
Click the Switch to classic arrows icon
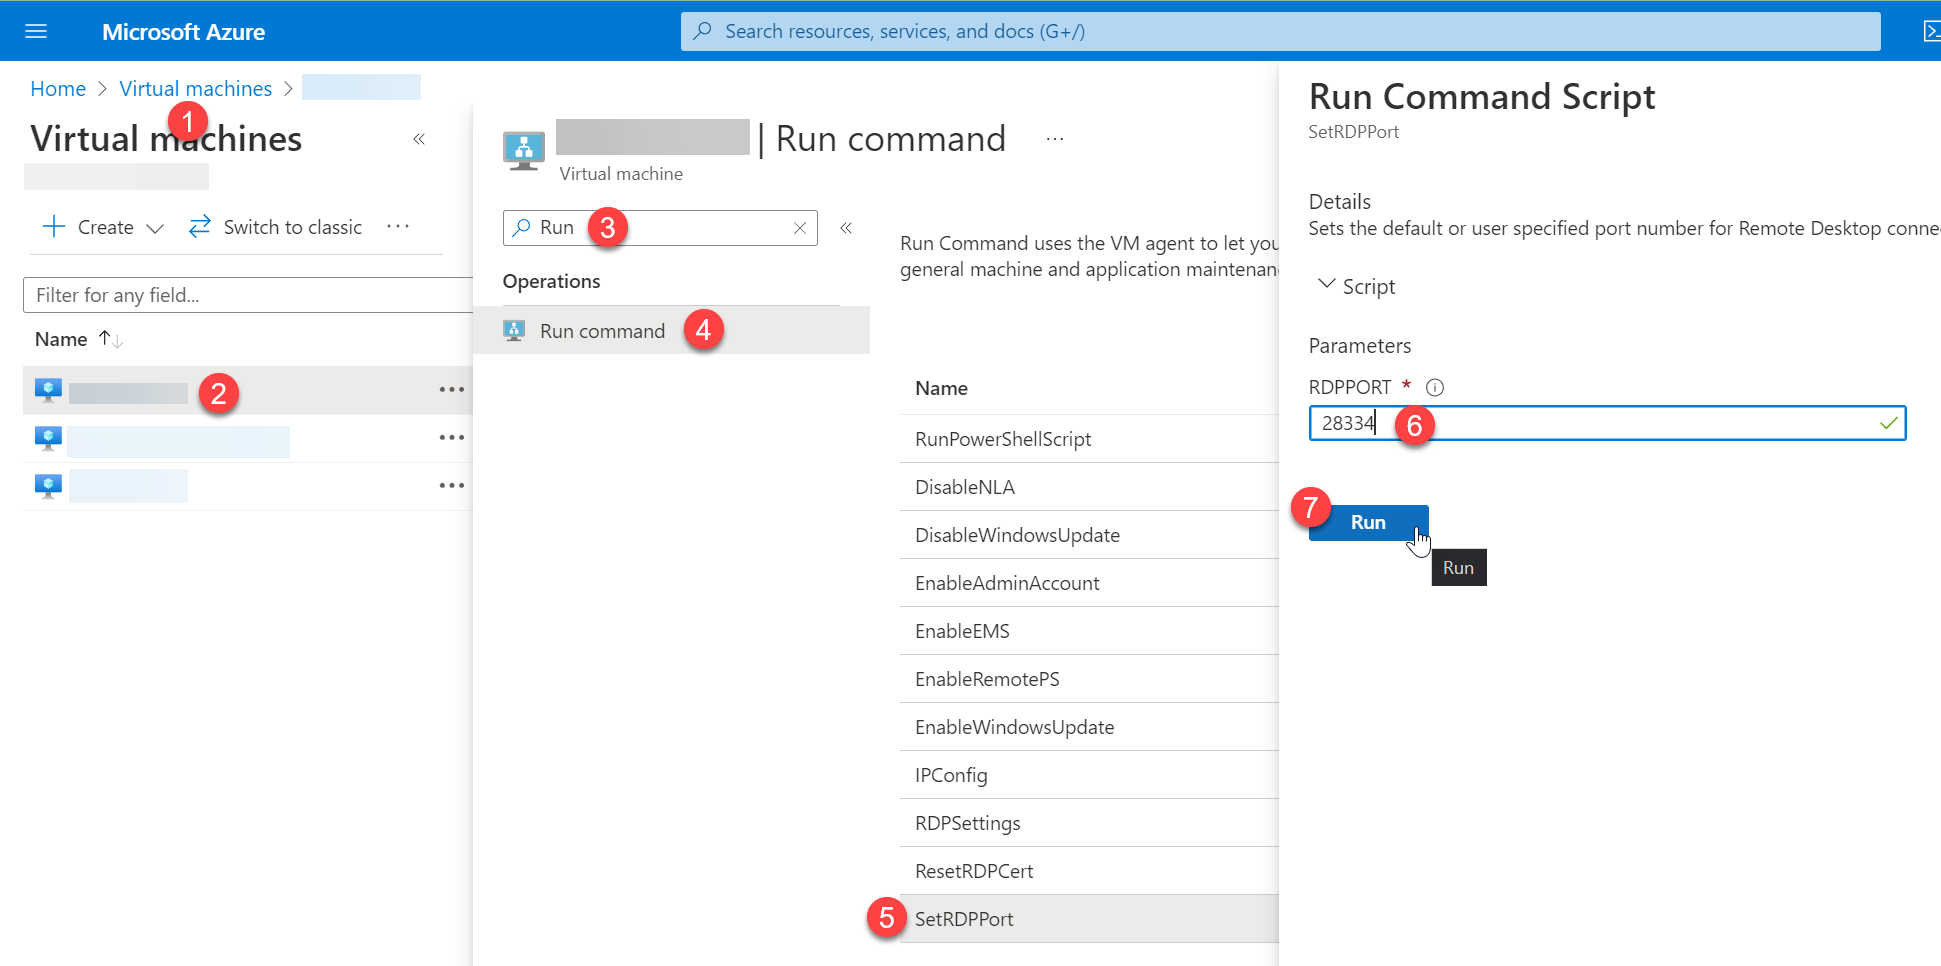200,226
